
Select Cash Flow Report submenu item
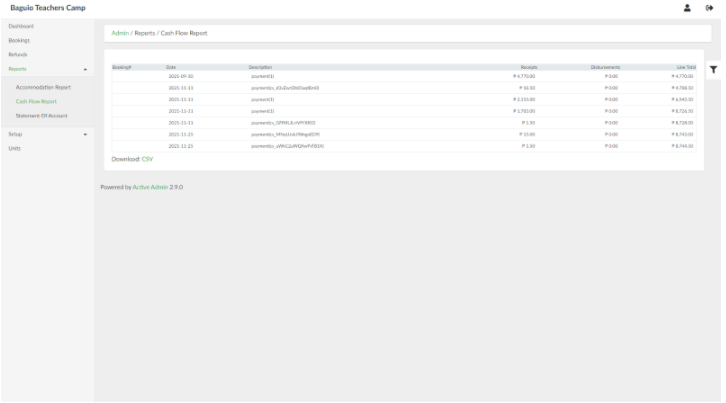tap(36, 101)
